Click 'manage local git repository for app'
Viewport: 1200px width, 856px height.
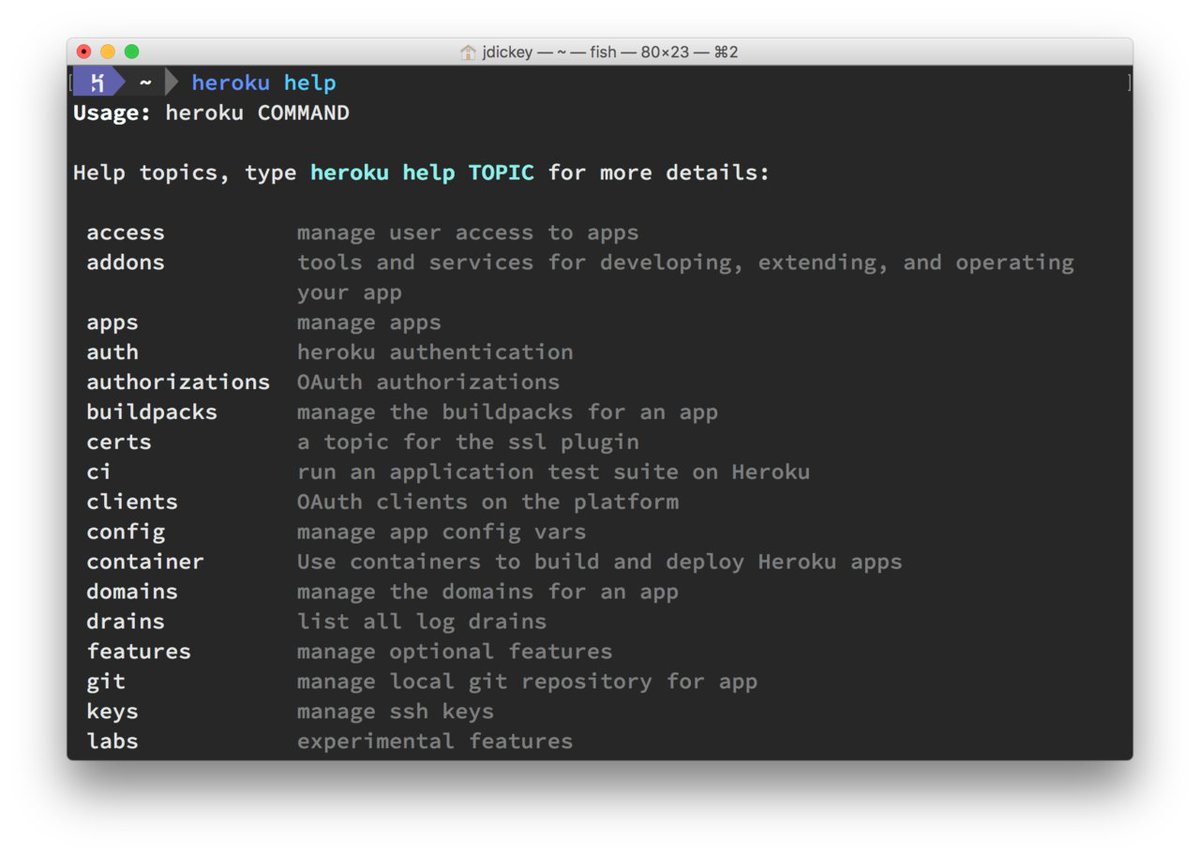click(528, 682)
